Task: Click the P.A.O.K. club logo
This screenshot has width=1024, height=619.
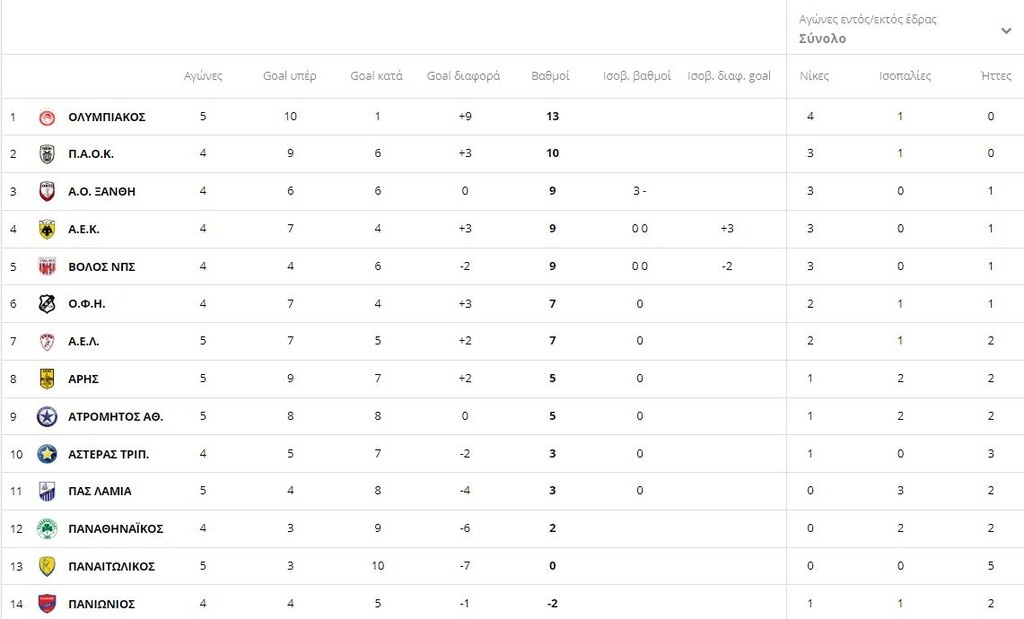Action: point(47,154)
